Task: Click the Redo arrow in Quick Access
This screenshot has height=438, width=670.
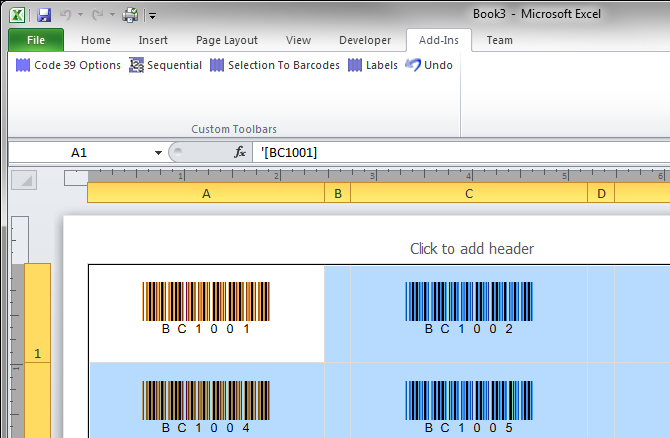Action: (x=97, y=15)
